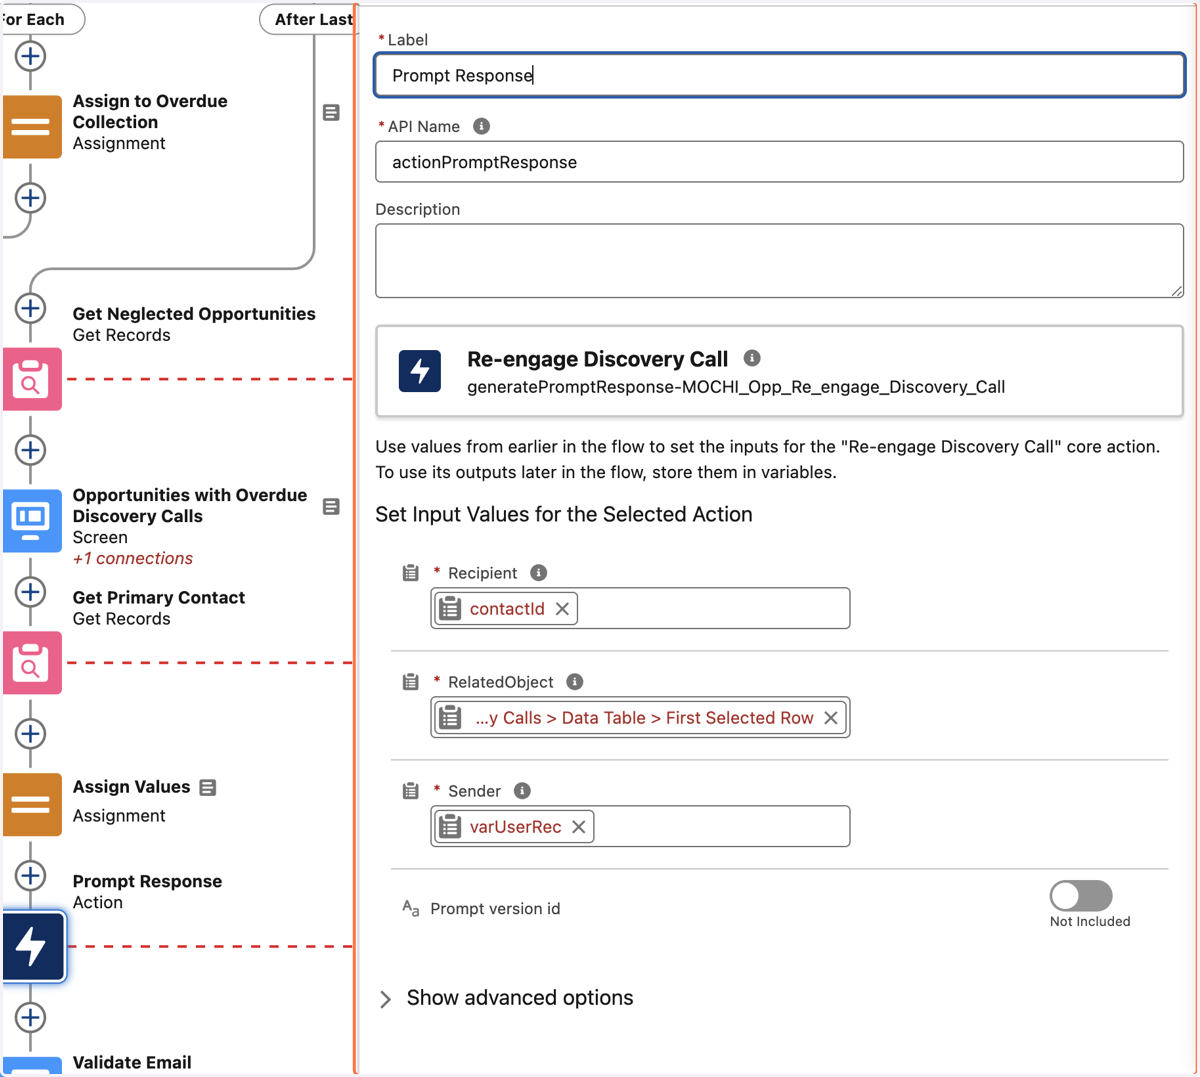Screen dimensions: 1200x1077
Task: Click the Label input field
Action: 780,75
